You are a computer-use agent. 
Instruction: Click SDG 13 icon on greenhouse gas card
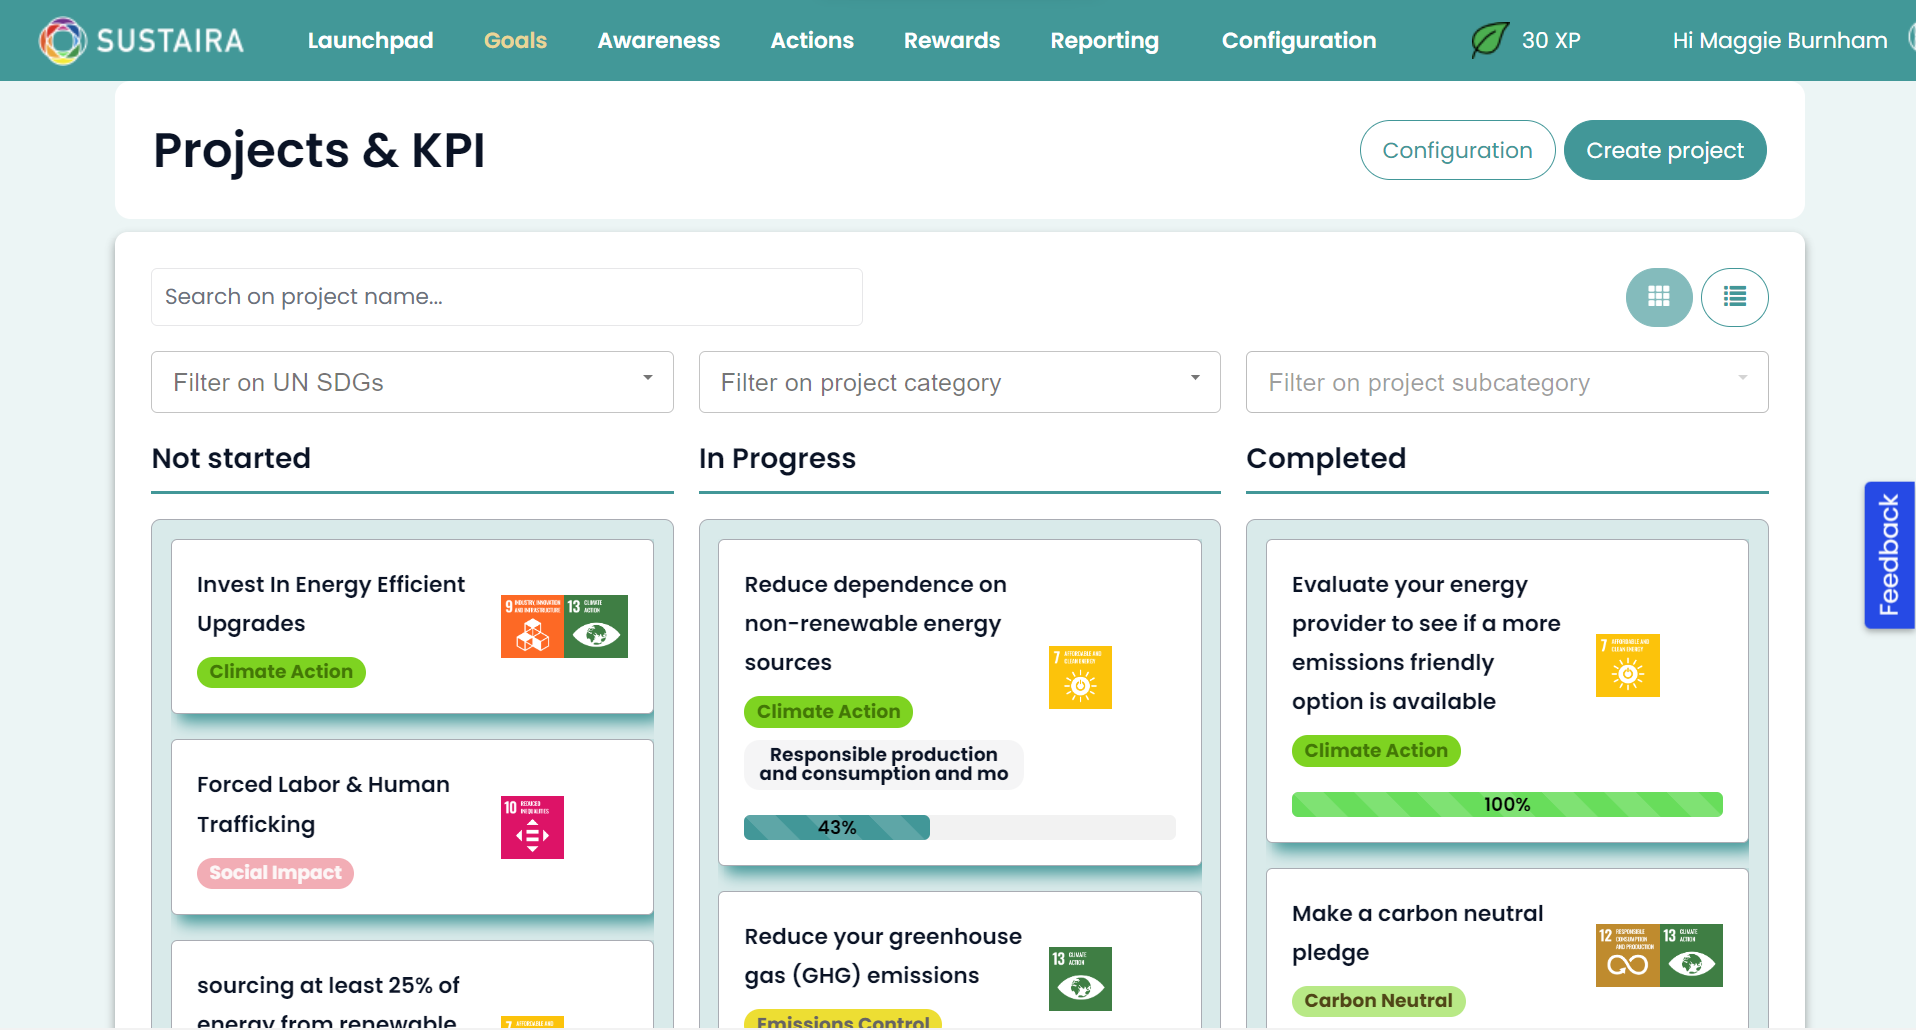(1080, 979)
